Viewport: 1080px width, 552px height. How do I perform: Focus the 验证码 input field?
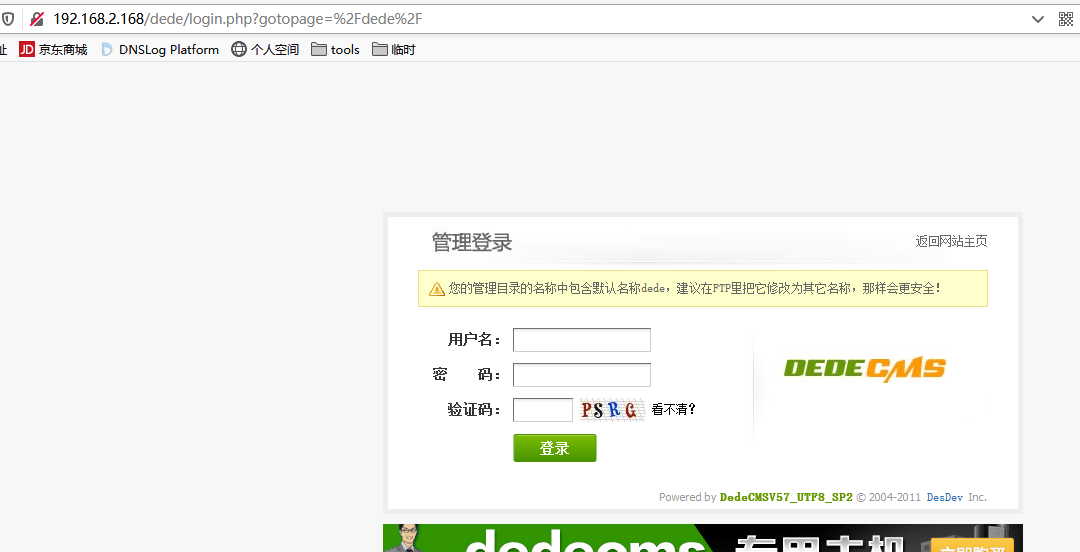coord(543,410)
